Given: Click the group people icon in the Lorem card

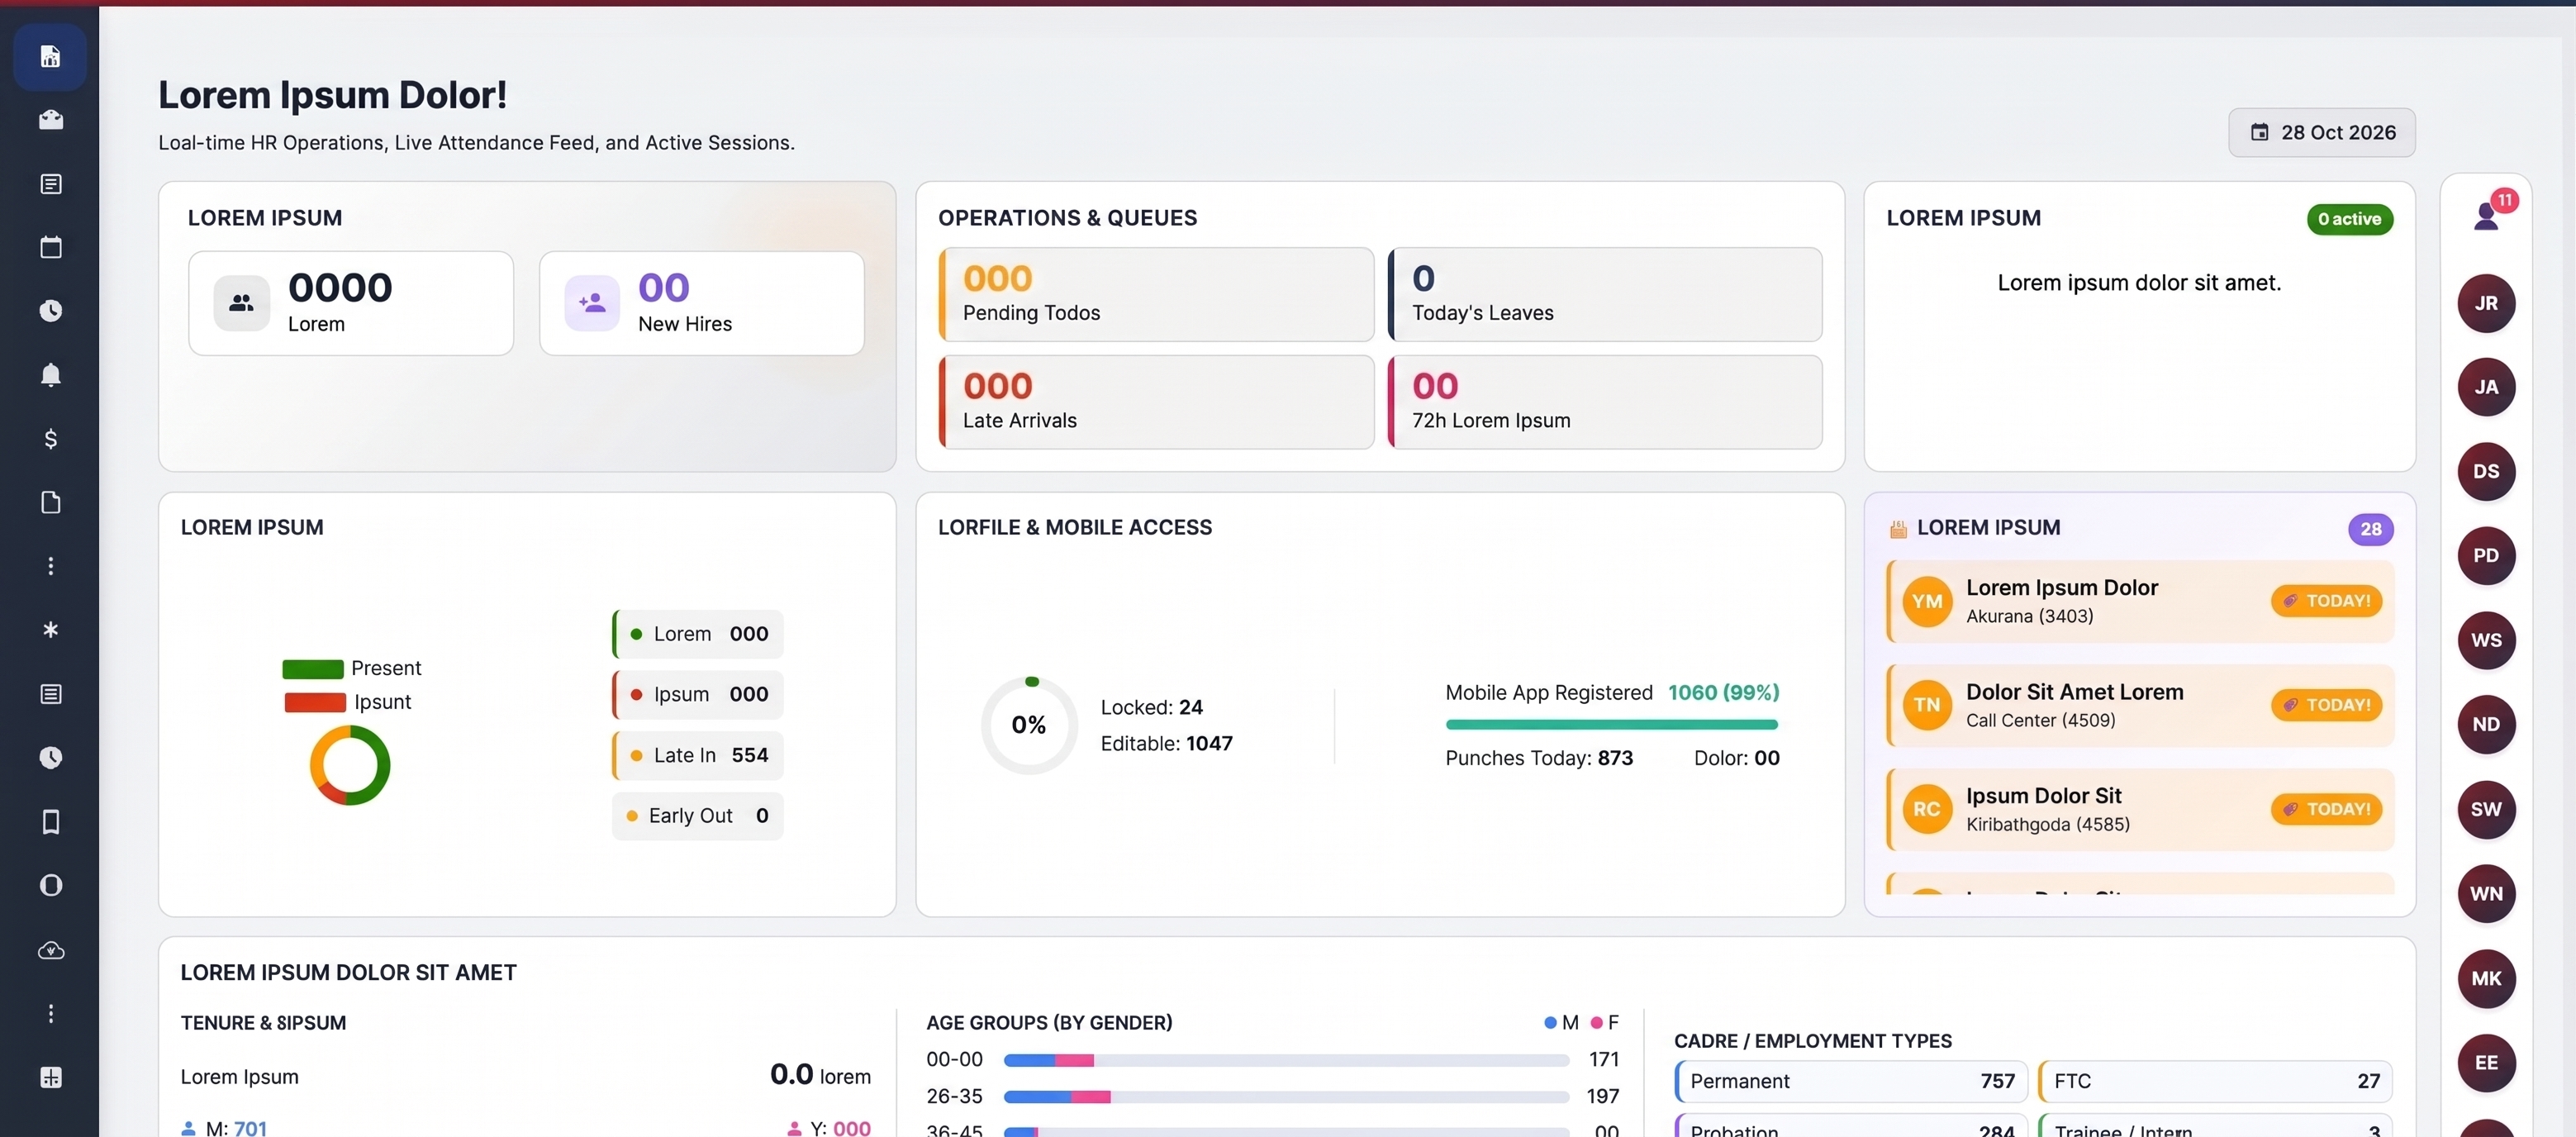Looking at the screenshot, I should point(241,303).
